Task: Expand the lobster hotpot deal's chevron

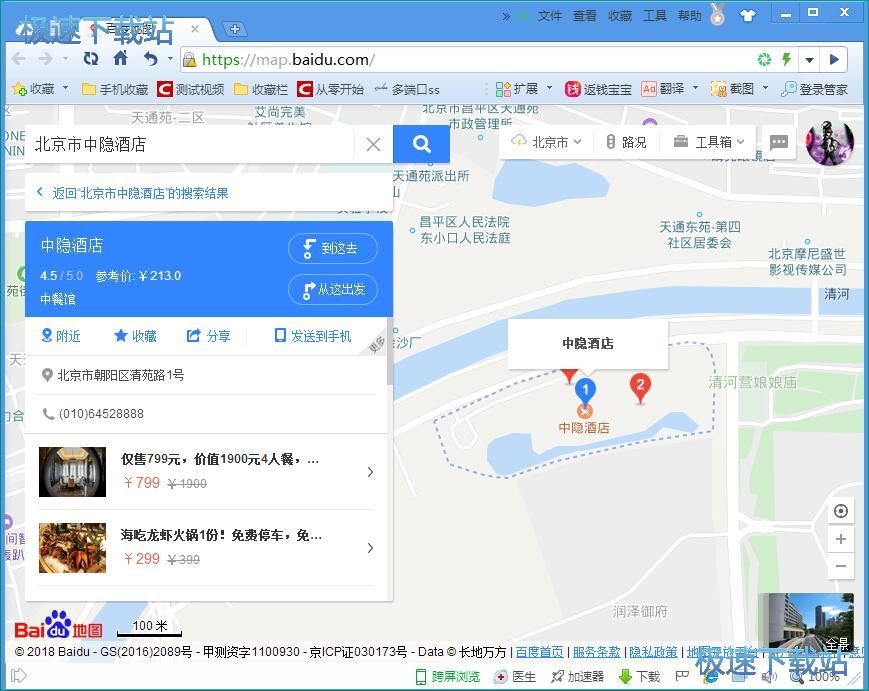Action: point(370,548)
